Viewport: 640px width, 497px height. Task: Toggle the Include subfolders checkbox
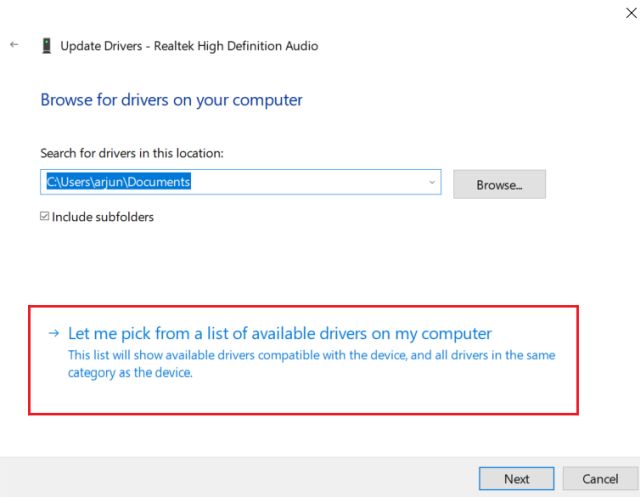44,216
